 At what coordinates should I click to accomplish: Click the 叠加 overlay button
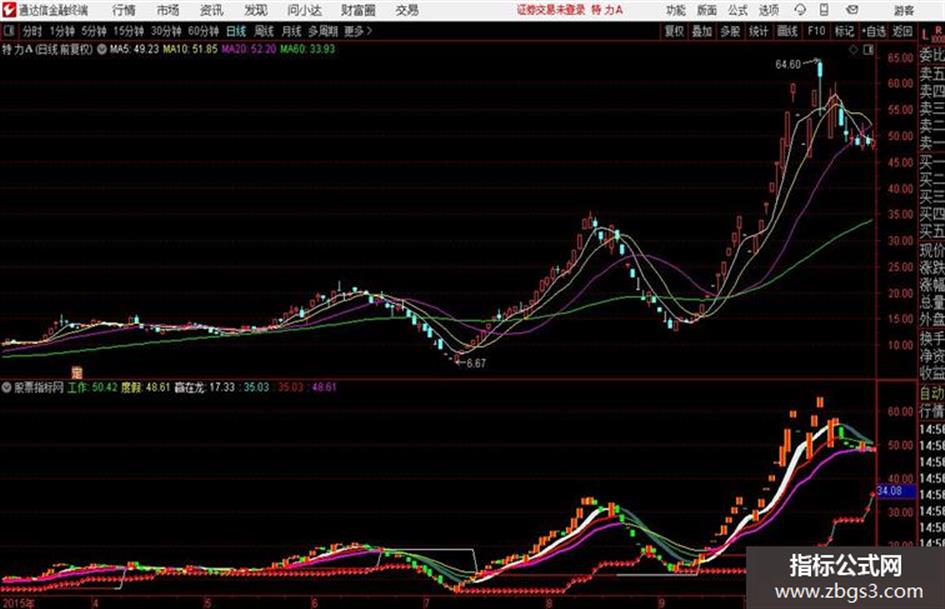click(x=702, y=31)
